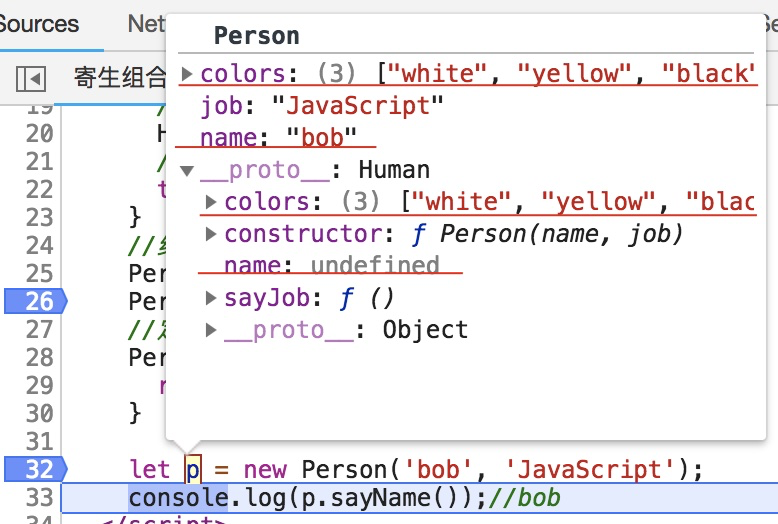Click line number 33 in gutter
The image size is (778, 524).
coord(39,497)
